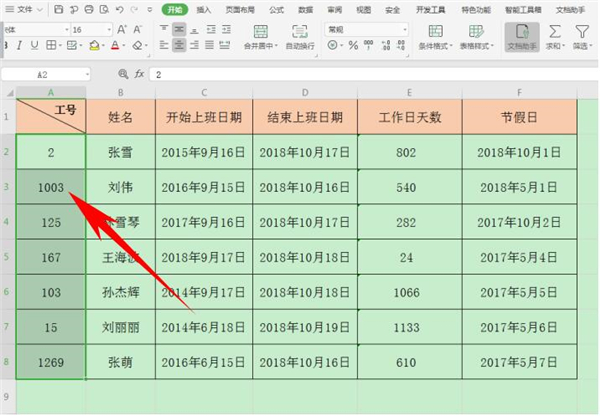The image size is (600, 416).
Task: Toggle horizontal center alignment
Action: (x=180, y=45)
